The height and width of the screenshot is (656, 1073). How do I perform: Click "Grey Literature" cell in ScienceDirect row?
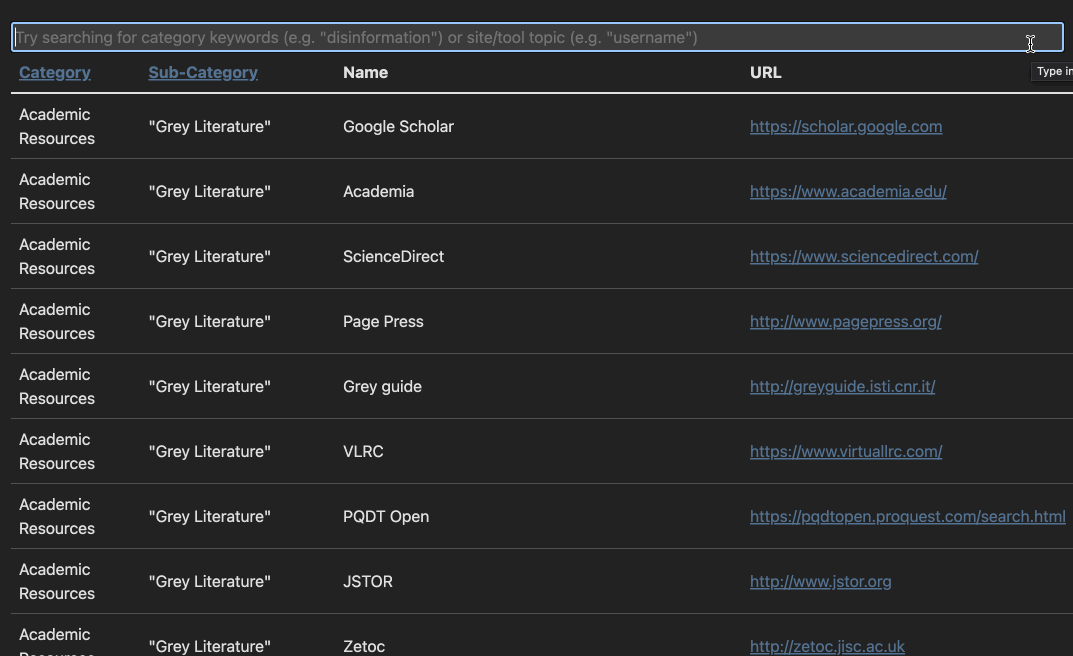[209, 257]
